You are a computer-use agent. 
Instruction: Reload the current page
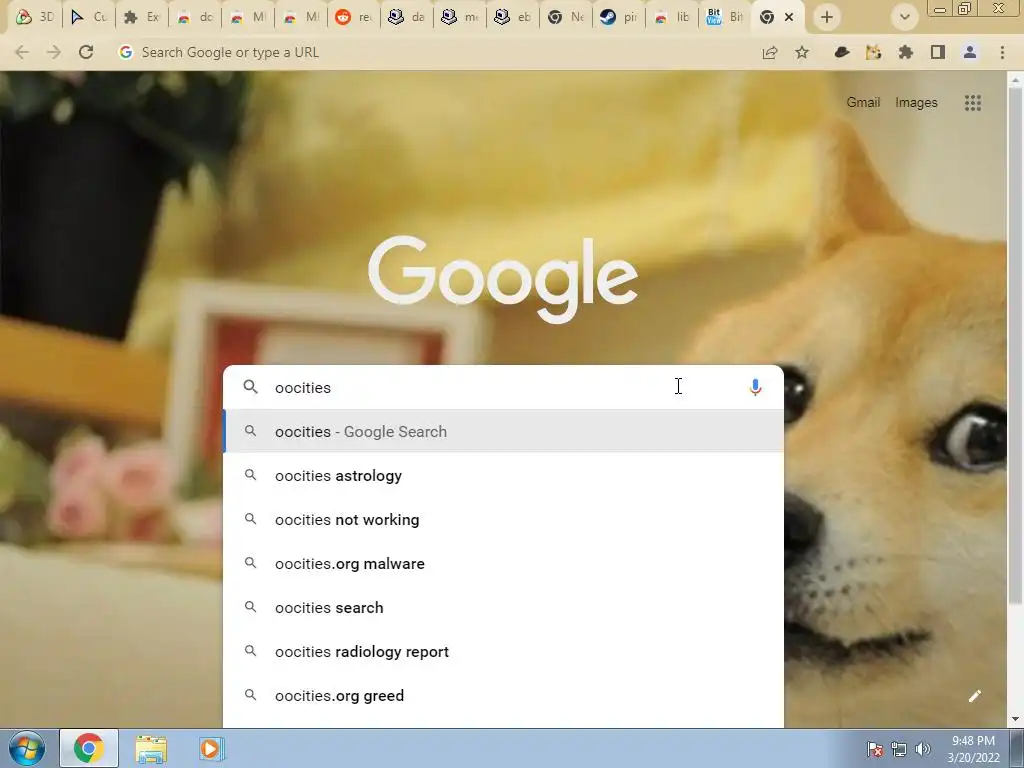(86, 52)
